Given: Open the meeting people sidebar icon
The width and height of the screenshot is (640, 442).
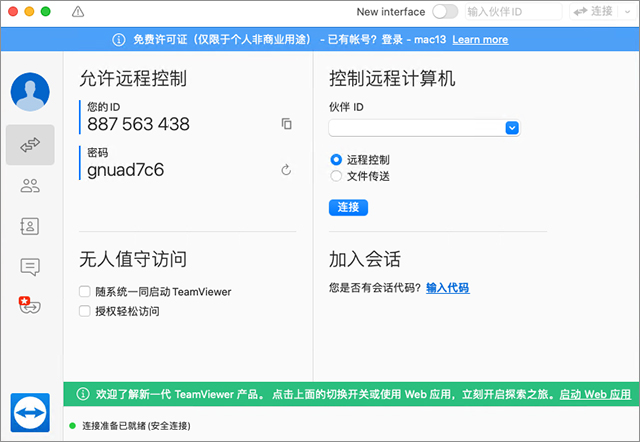Looking at the screenshot, I should pos(30,186).
